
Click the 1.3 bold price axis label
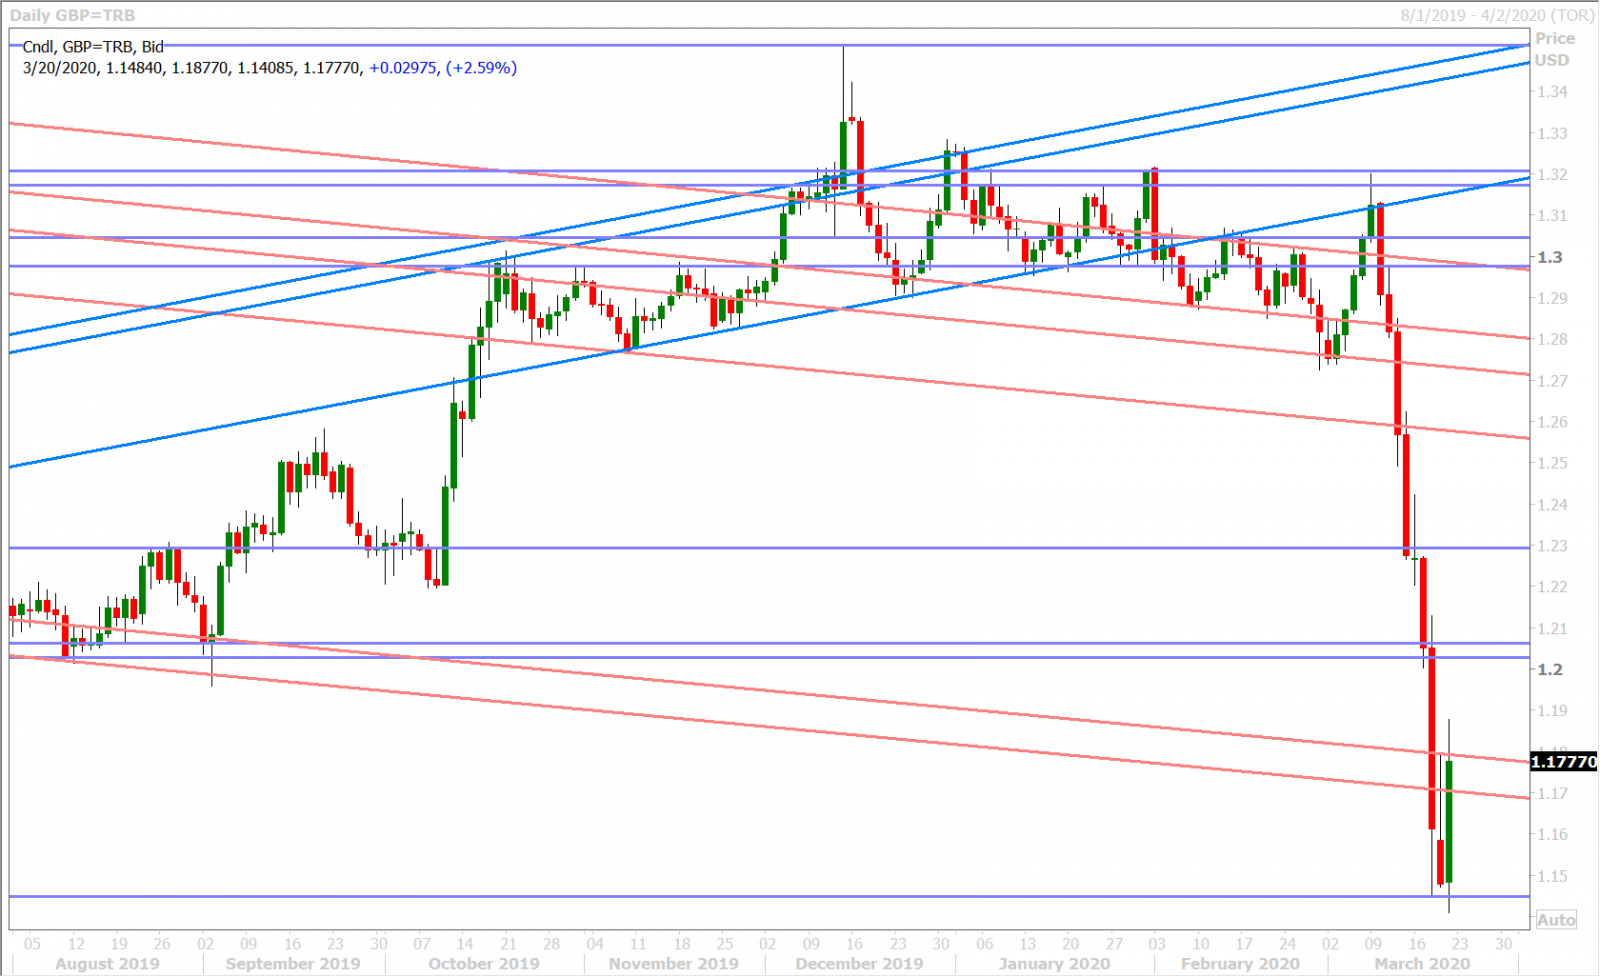(x=1549, y=257)
